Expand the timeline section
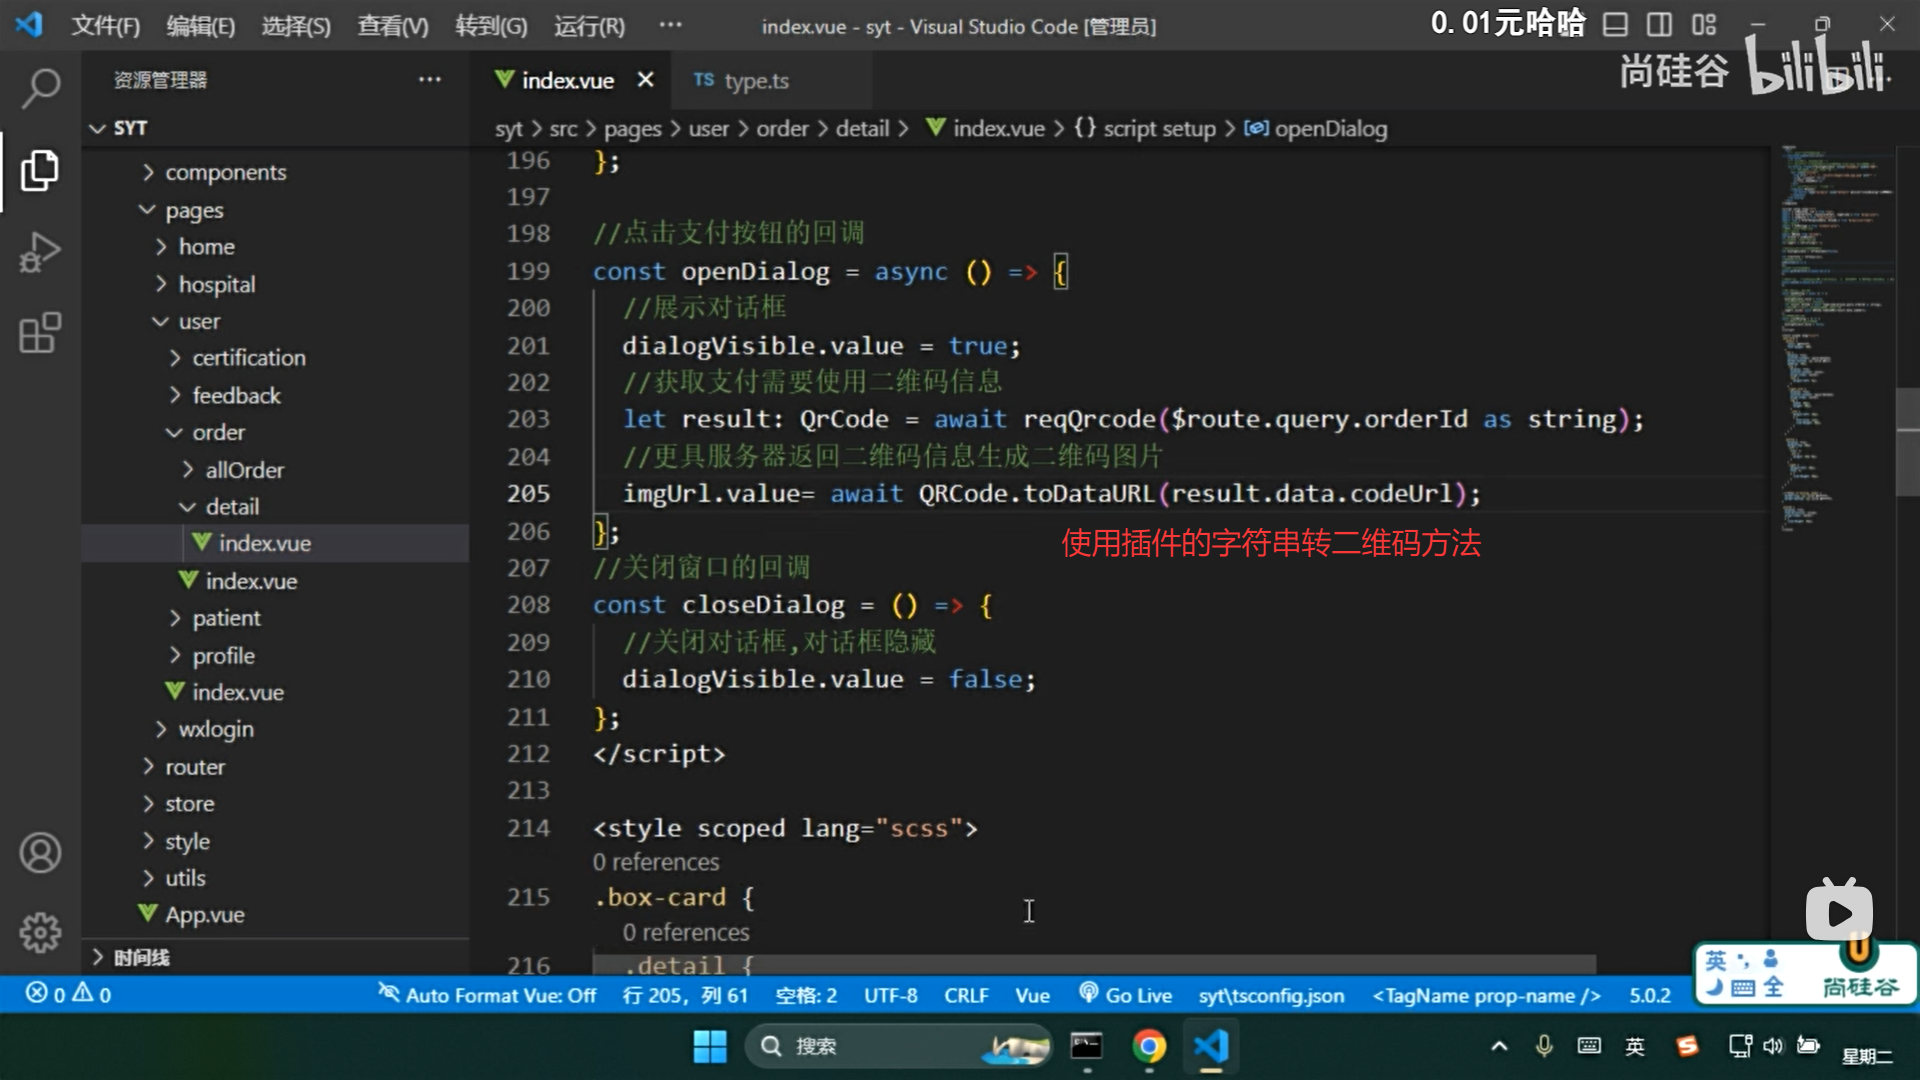The height and width of the screenshot is (1080, 1920). [140, 957]
